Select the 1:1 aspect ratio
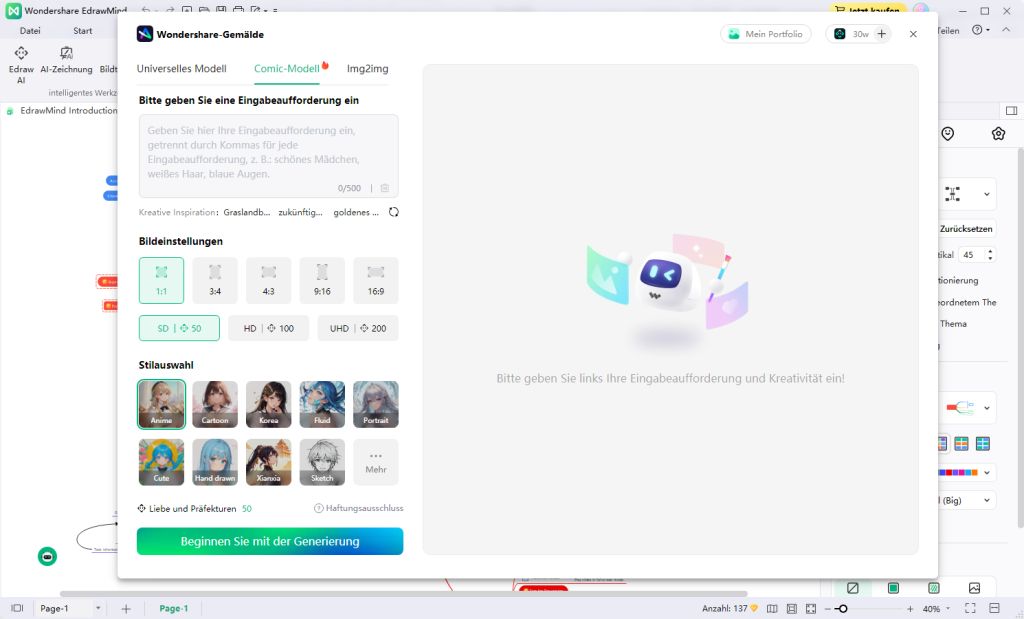 (161, 280)
